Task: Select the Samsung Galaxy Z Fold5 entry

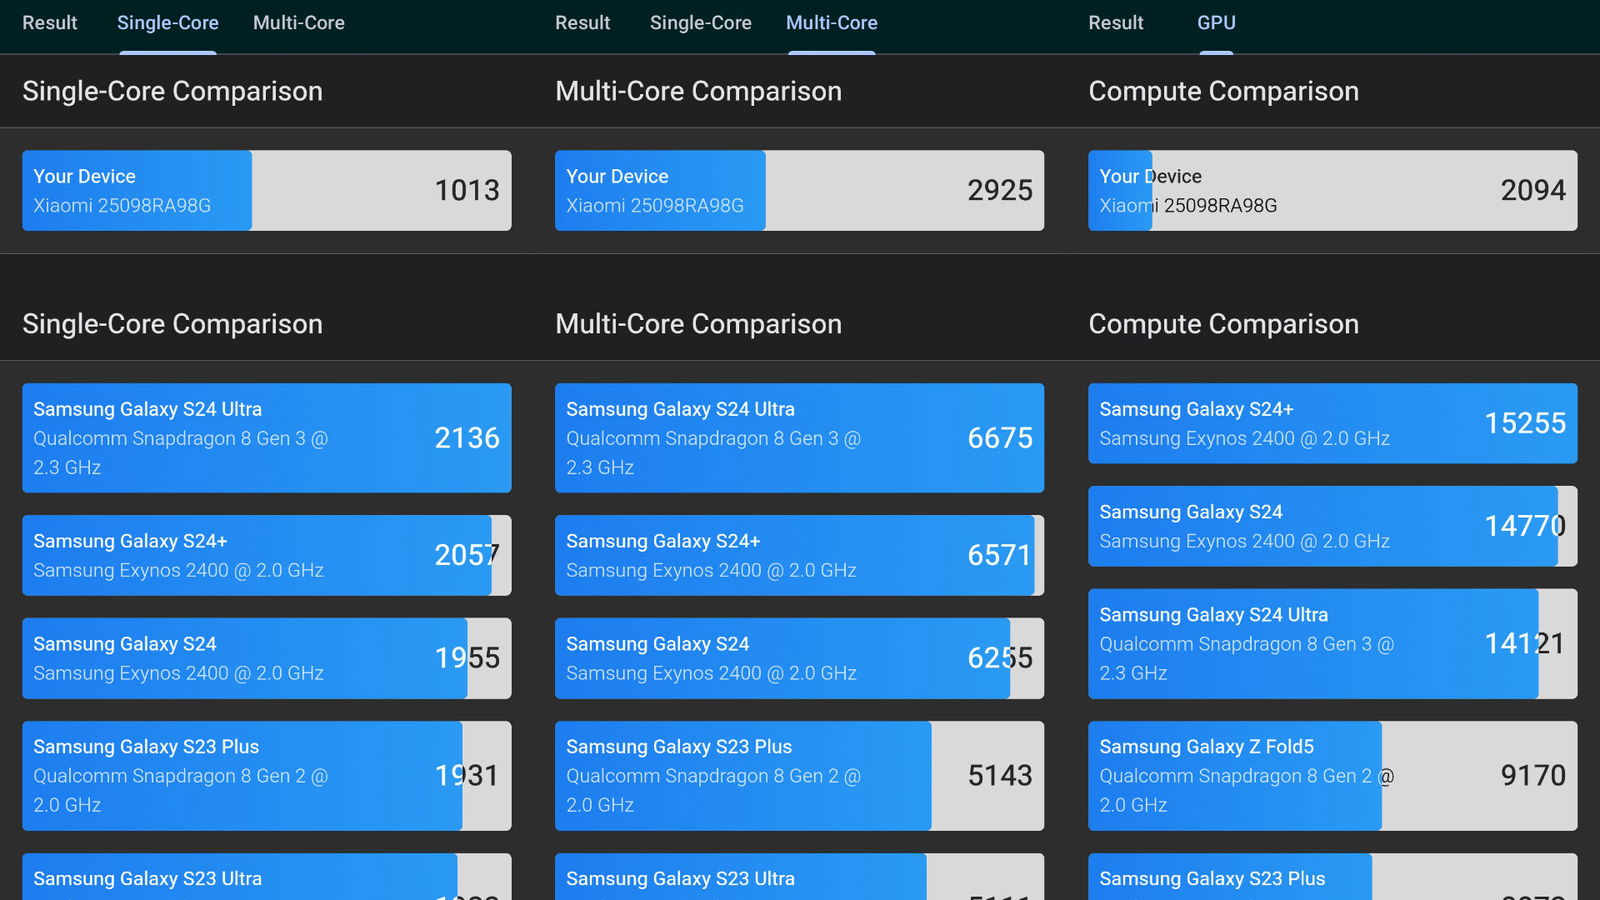Action: [x=1332, y=775]
